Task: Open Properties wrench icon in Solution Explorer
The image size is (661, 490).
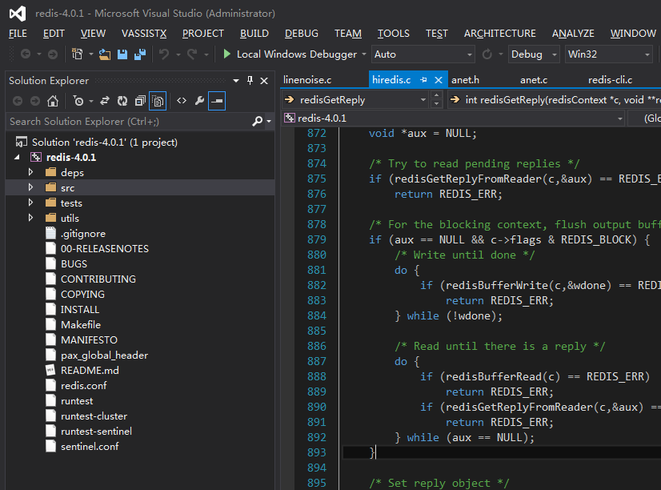Action: coord(199,101)
